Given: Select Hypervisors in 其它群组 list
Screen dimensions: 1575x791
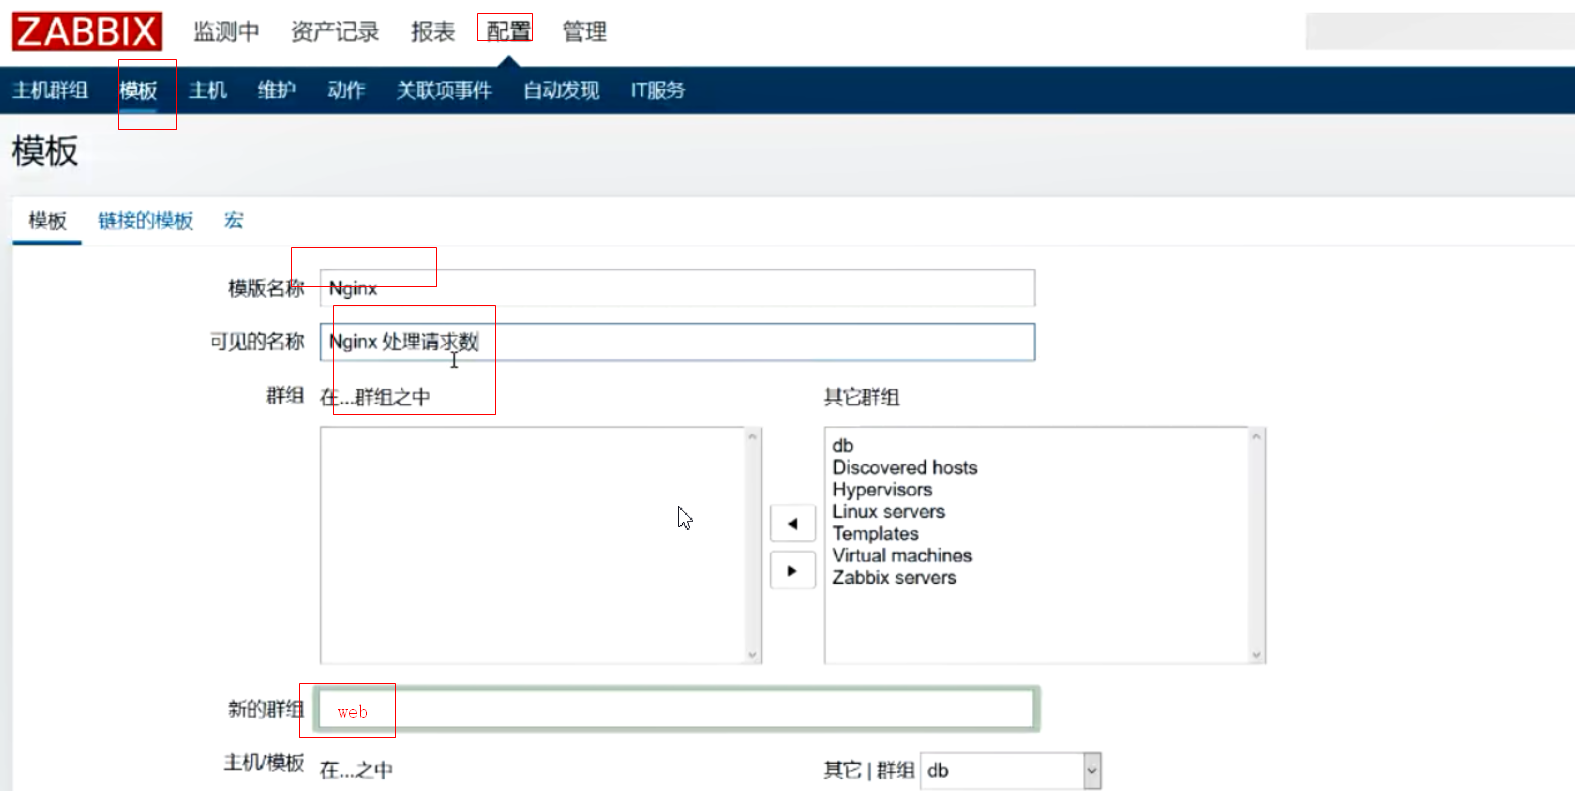Looking at the screenshot, I should tap(882, 489).
